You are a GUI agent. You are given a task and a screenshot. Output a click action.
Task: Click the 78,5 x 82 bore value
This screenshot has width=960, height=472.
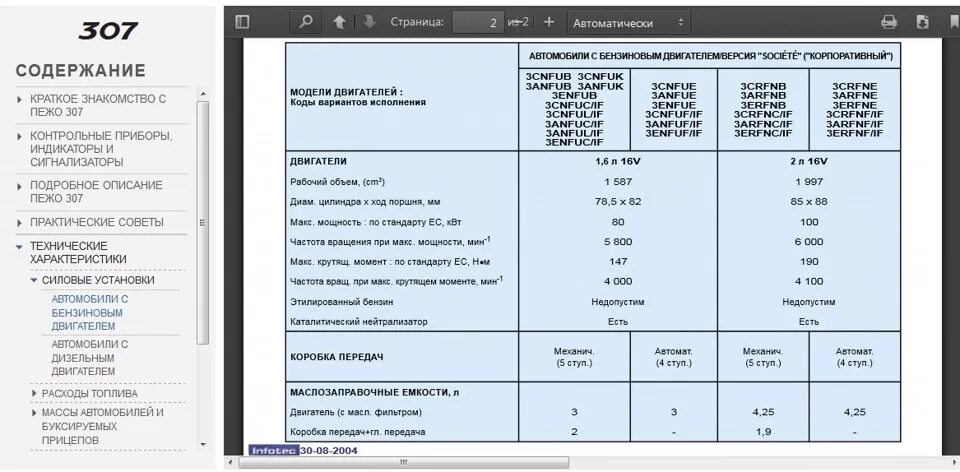coord(618,201)
